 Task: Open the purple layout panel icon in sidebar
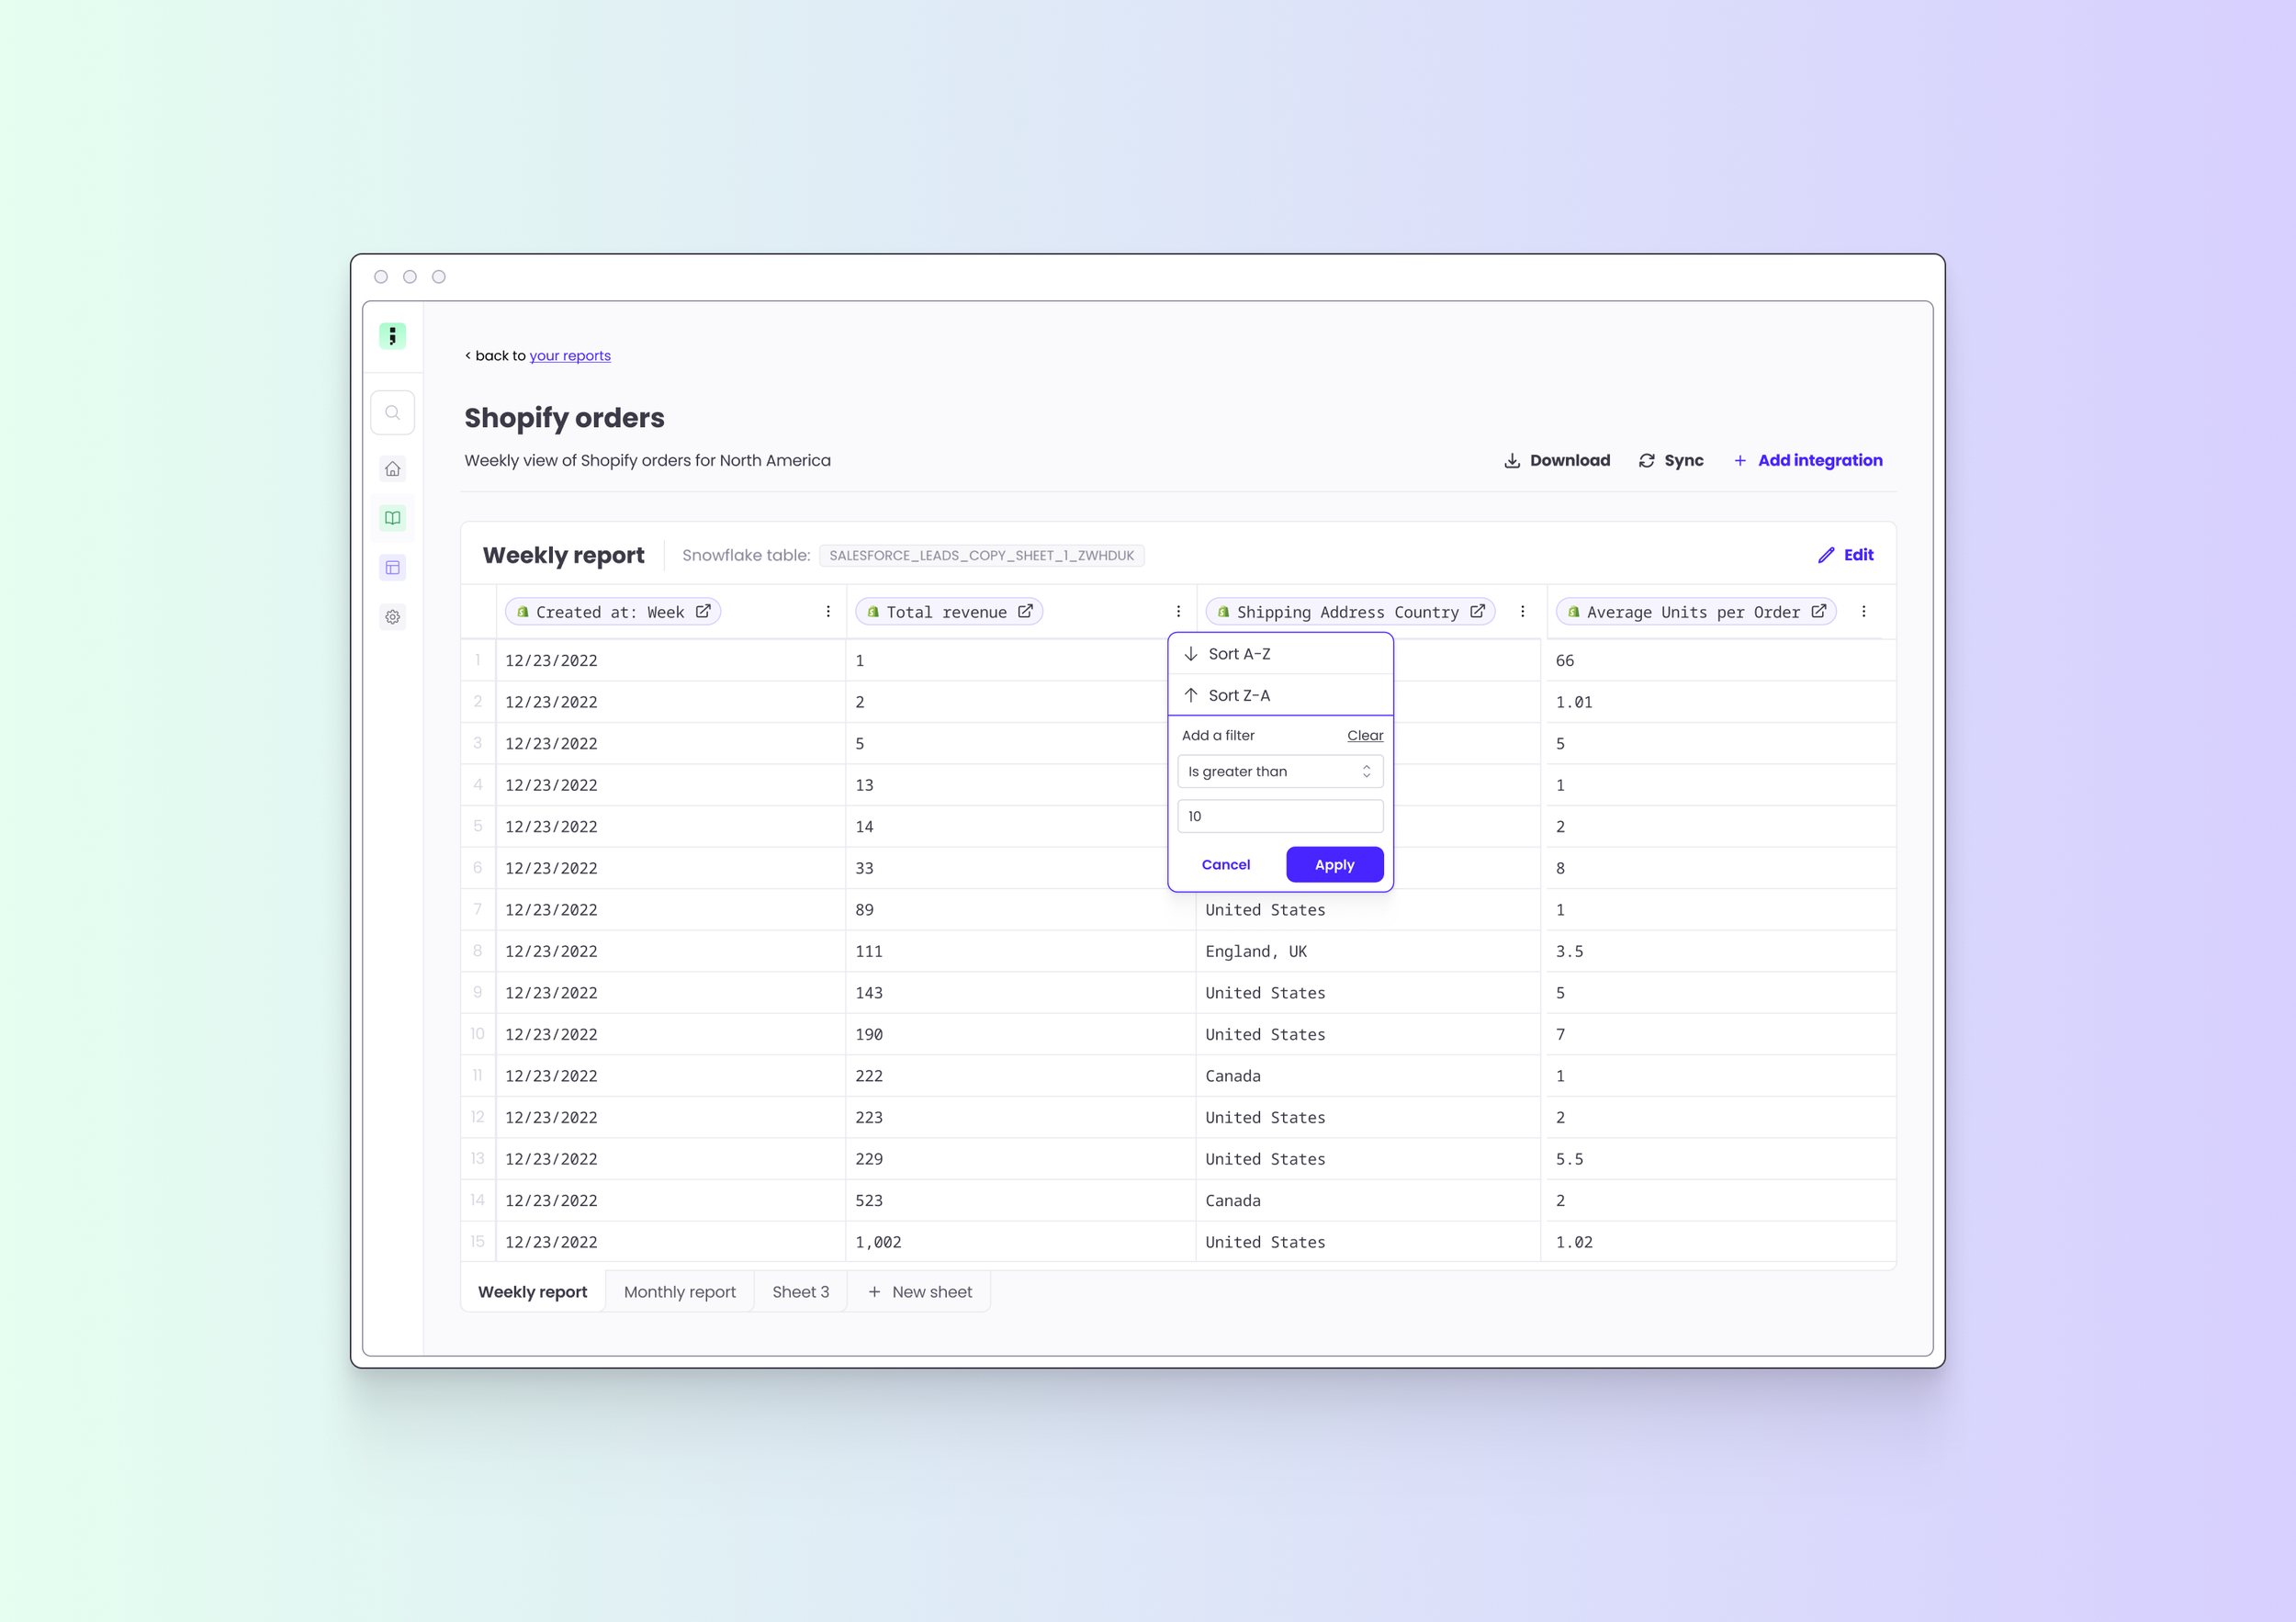coord(392,567)
